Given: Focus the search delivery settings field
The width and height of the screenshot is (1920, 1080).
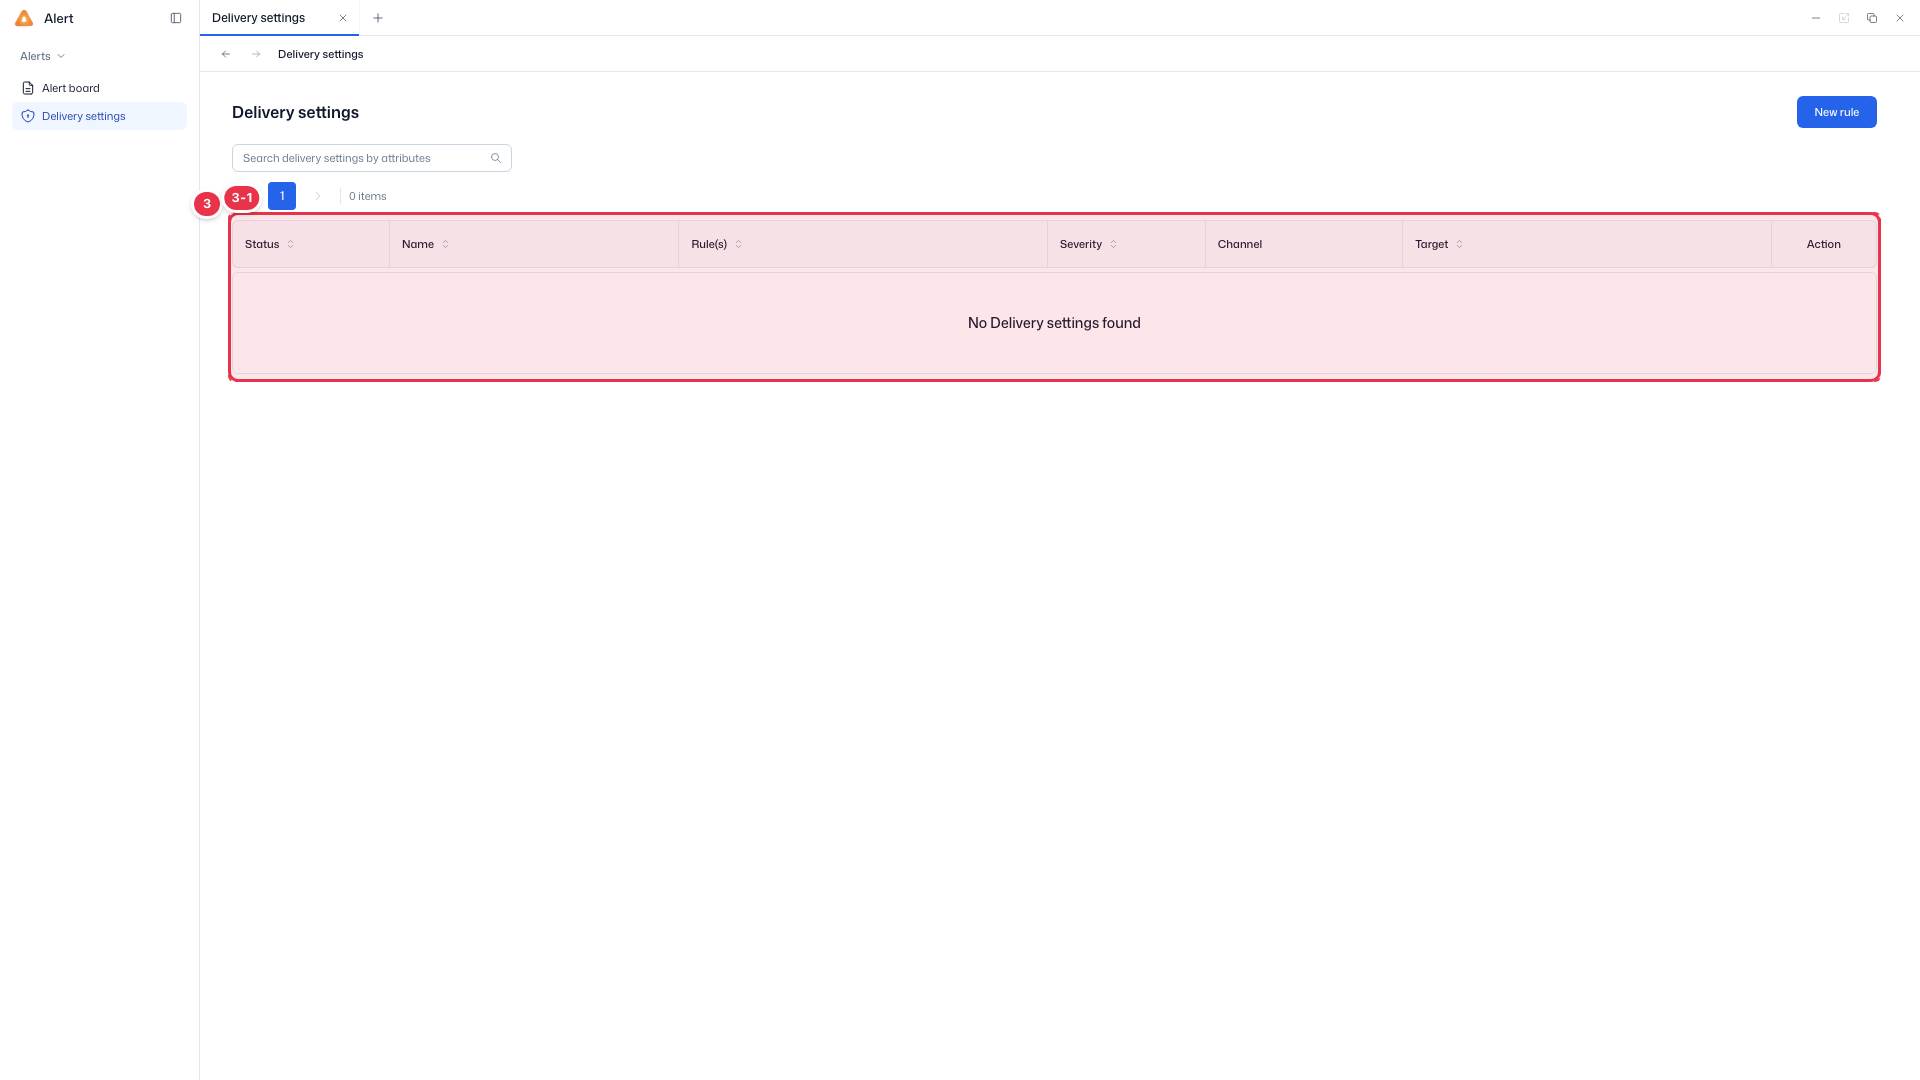Looking at the screenshot, I should [x=372, y=158].
